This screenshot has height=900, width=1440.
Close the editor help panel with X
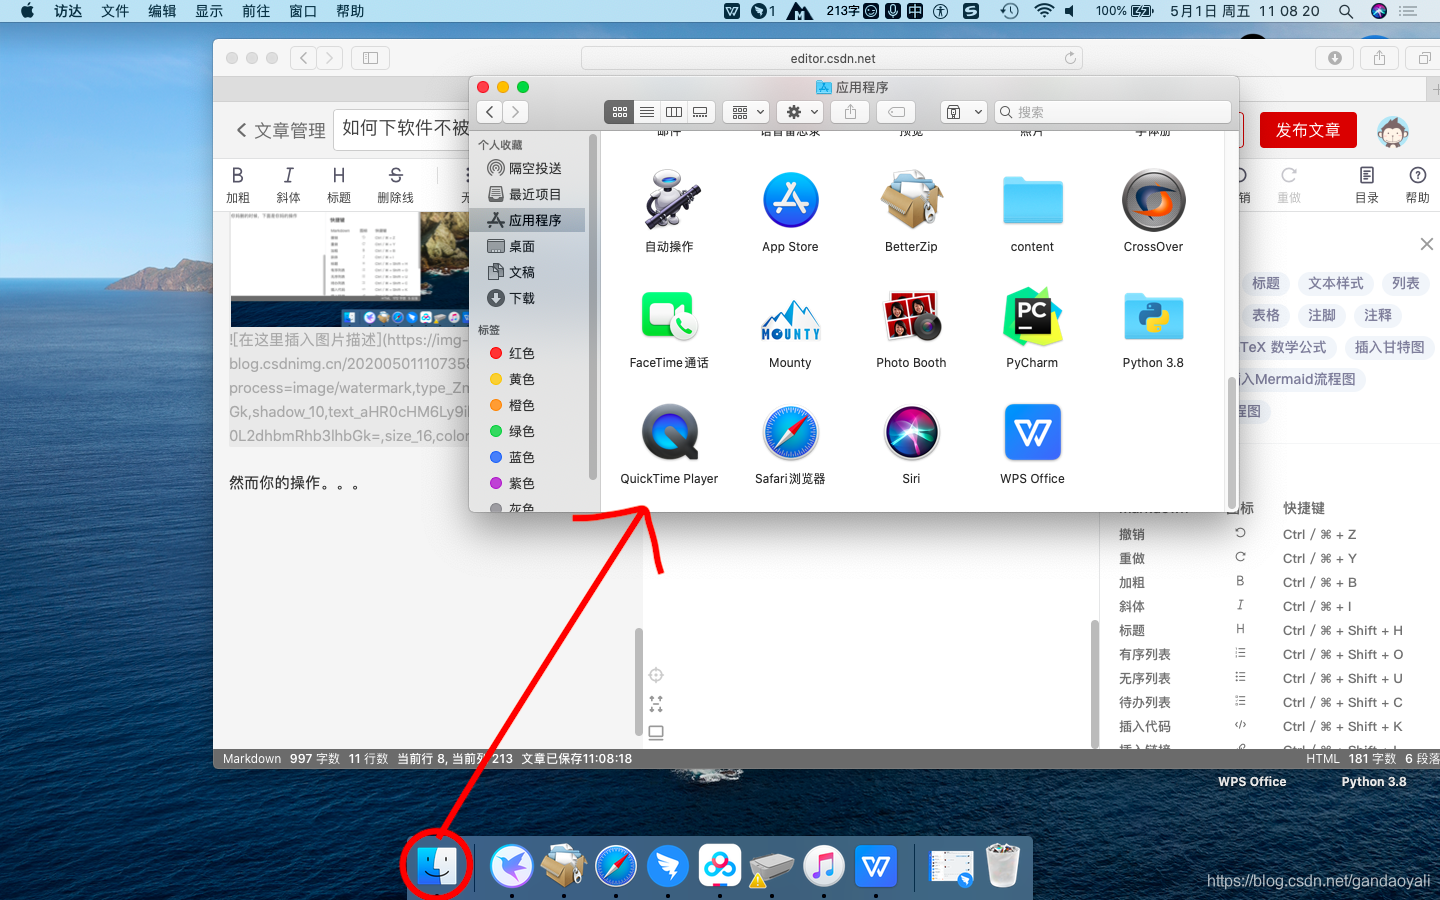1427,244
